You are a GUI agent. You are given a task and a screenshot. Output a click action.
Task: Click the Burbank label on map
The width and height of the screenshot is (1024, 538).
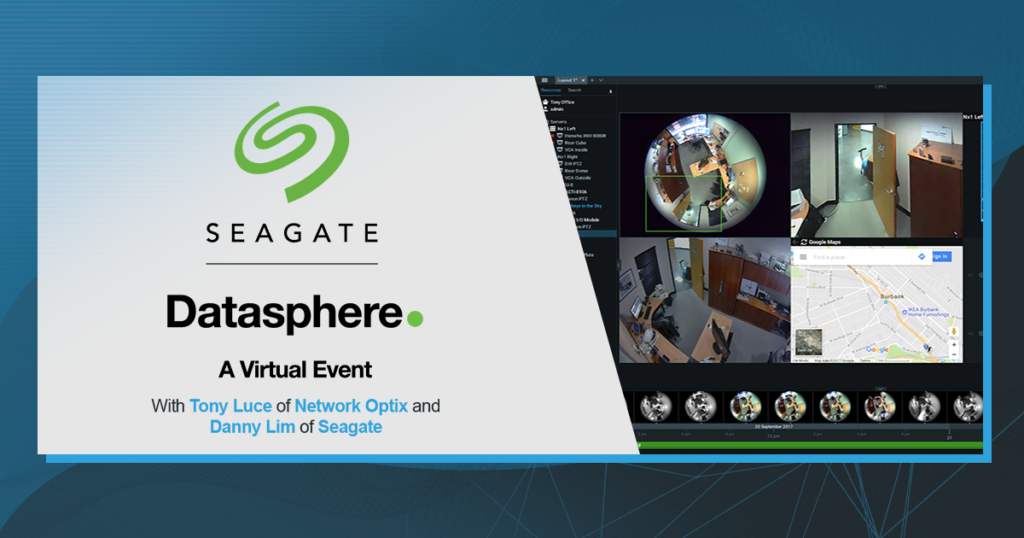click(x=892, y=296)
